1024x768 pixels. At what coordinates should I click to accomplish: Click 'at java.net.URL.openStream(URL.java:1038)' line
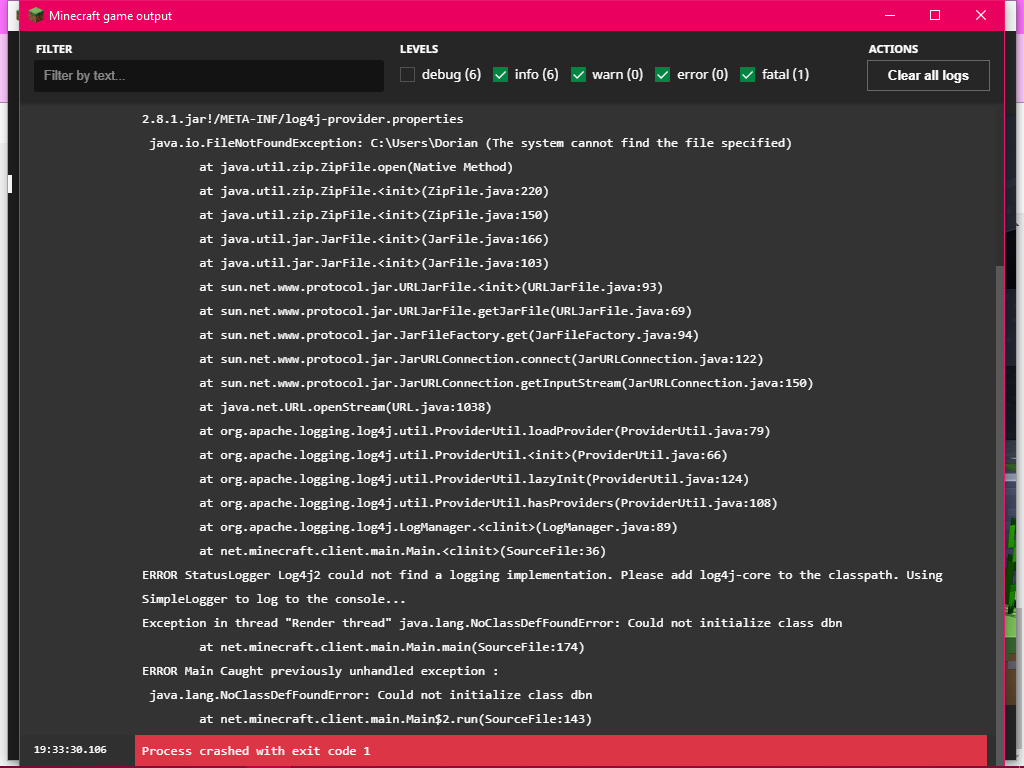pyautogui.click(x=345, y=408)
